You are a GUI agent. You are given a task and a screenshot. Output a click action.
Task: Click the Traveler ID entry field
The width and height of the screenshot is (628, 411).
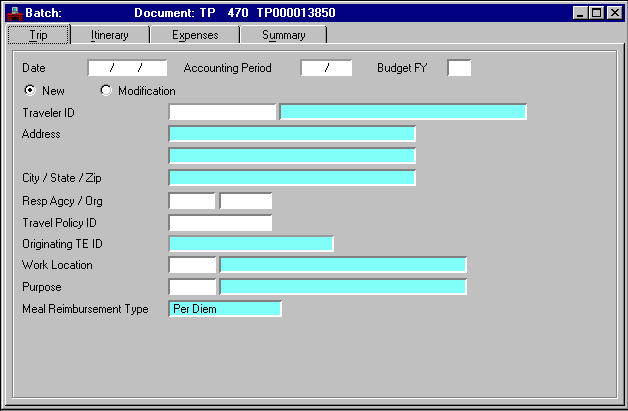pyautogui.click(x=222, y=112)
